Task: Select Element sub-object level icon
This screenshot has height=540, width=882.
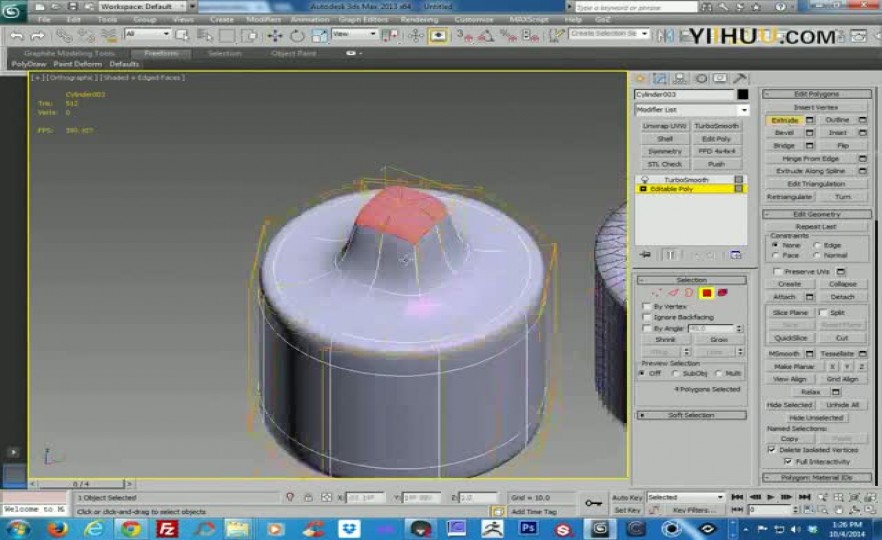Action: [x=722, y=292]
